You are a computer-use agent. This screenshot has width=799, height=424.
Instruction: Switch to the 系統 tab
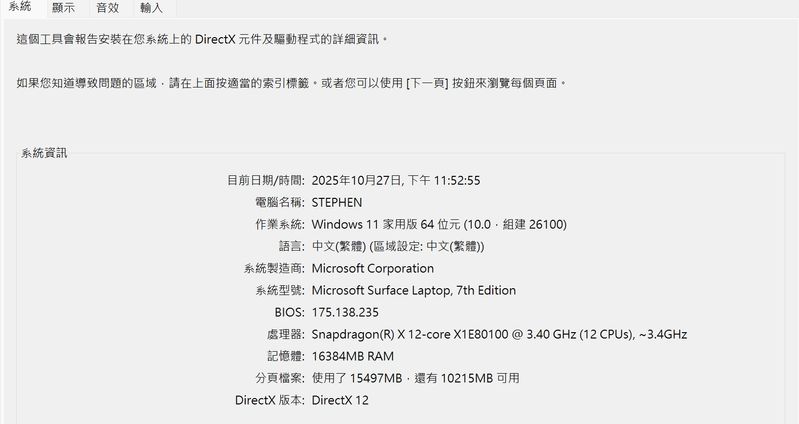(19, 8)
